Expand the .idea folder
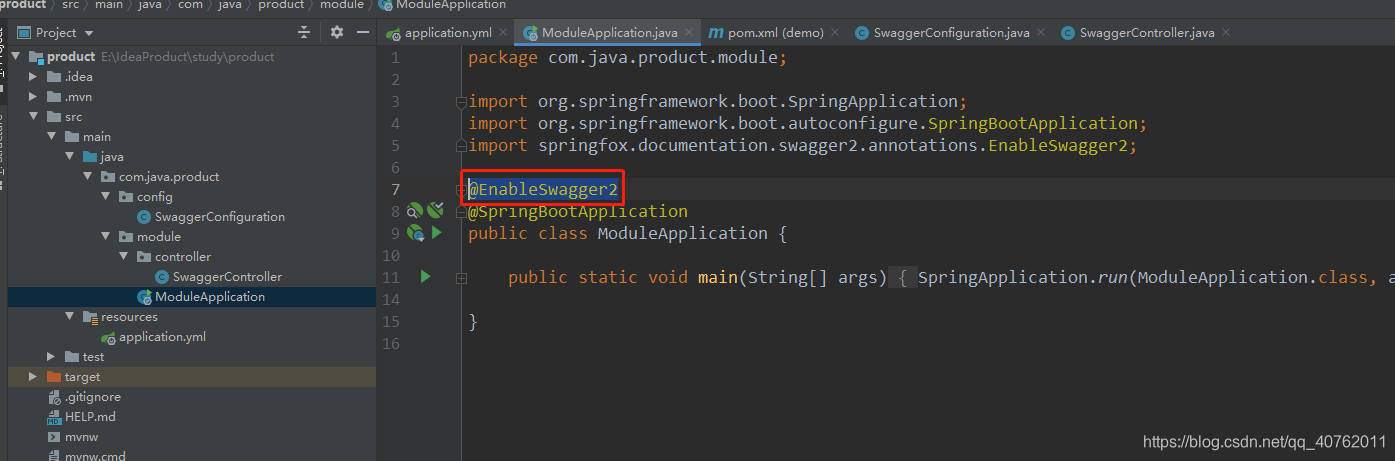1395x461 pixels. click(34, 77)
